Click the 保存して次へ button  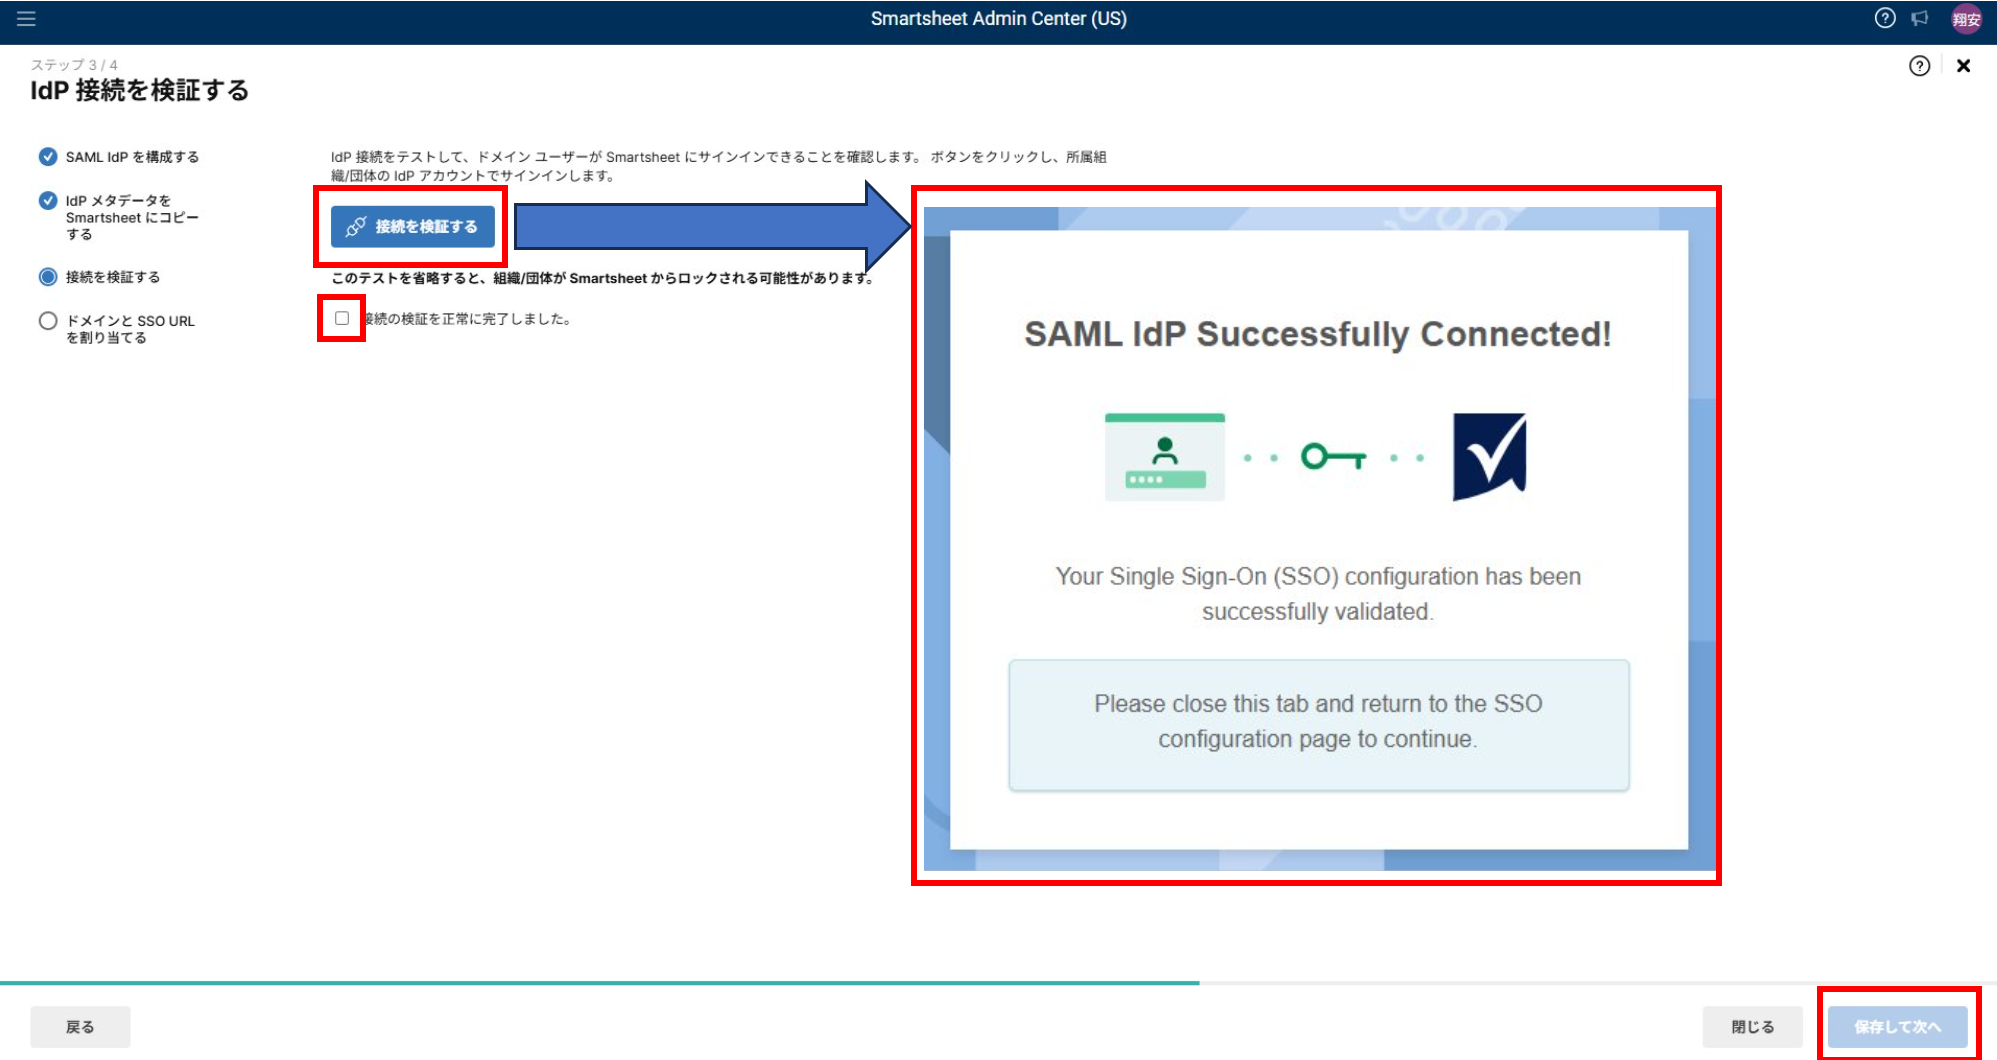click(x=1897, y=1027)
